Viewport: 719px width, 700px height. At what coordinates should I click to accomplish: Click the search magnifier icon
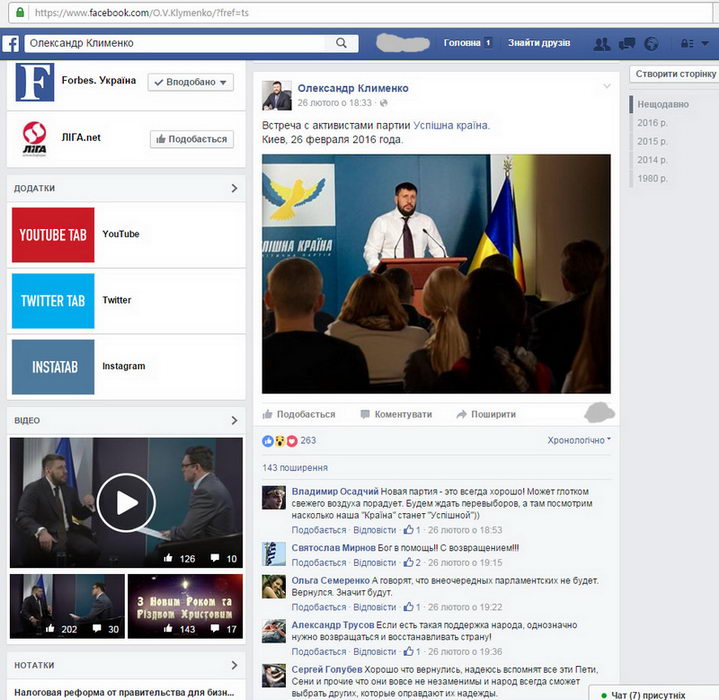tap(341, 43)
